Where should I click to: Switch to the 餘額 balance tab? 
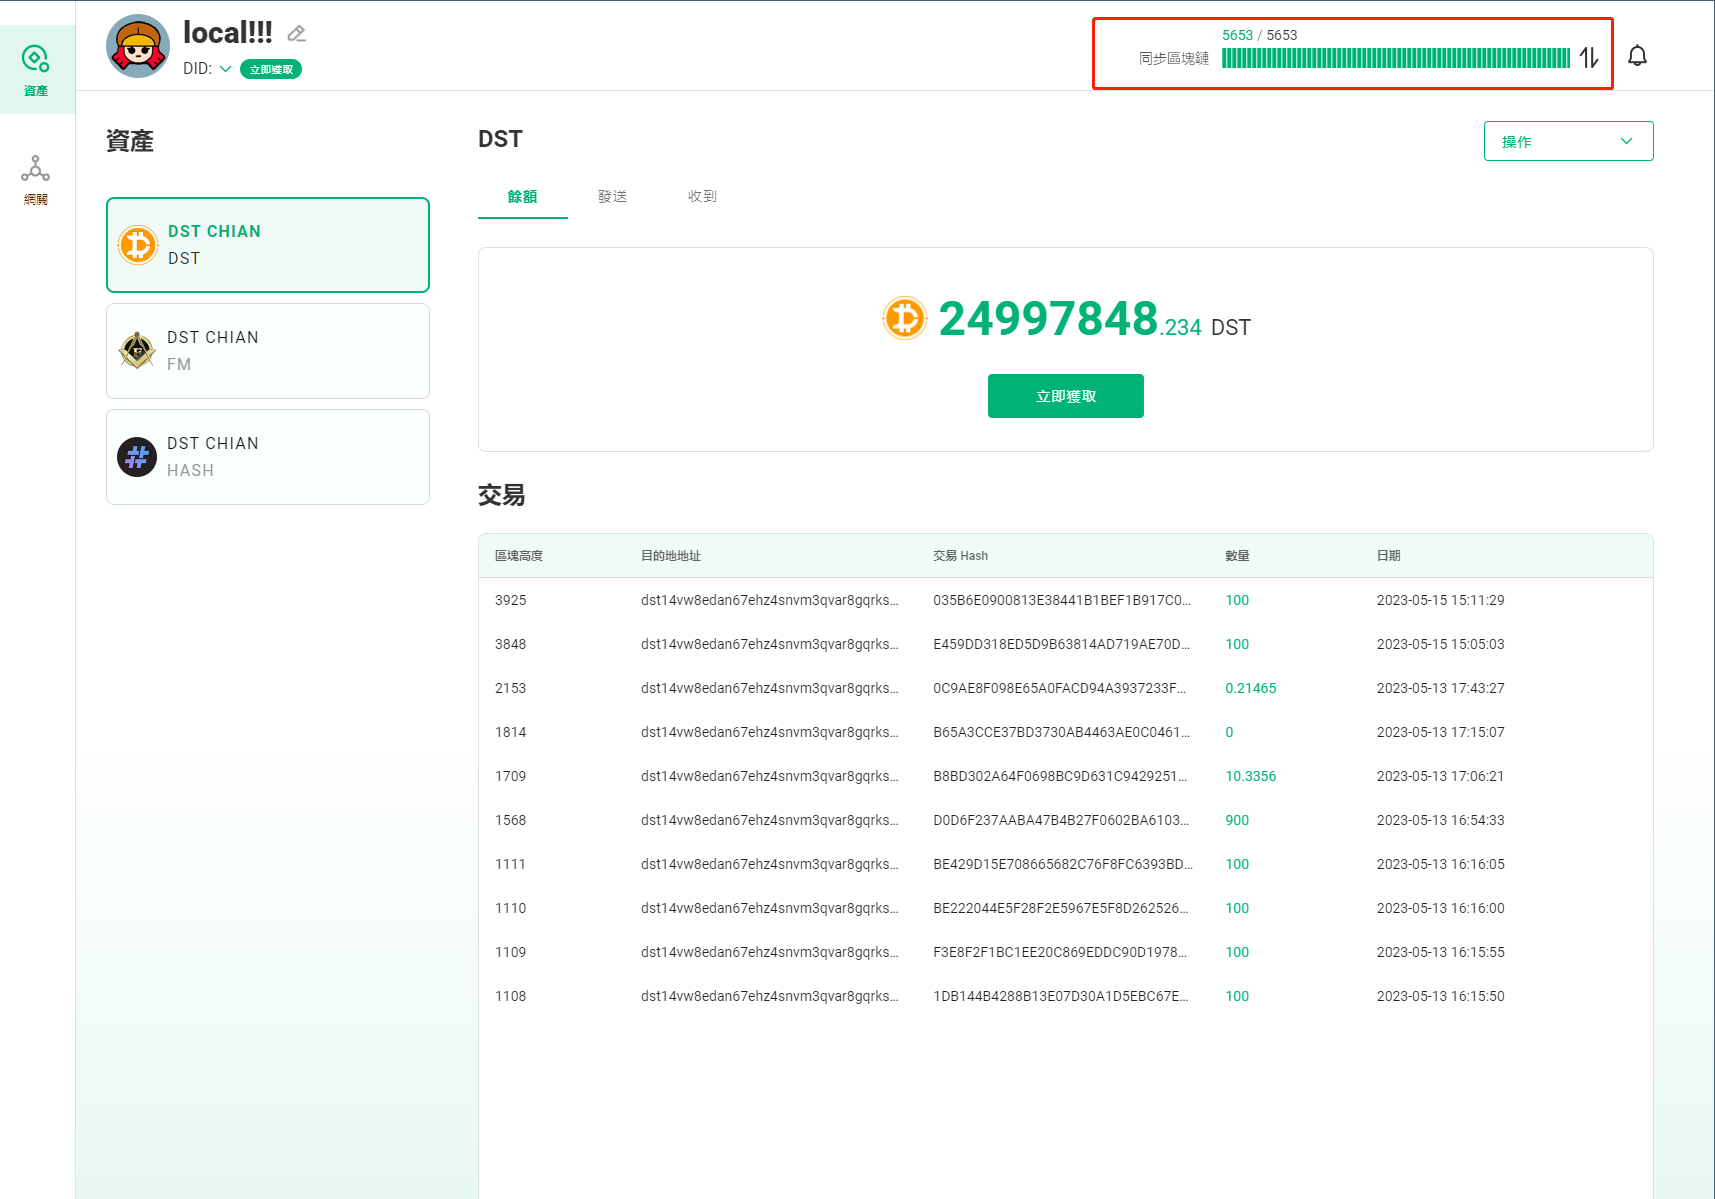[x=522, y=197]
